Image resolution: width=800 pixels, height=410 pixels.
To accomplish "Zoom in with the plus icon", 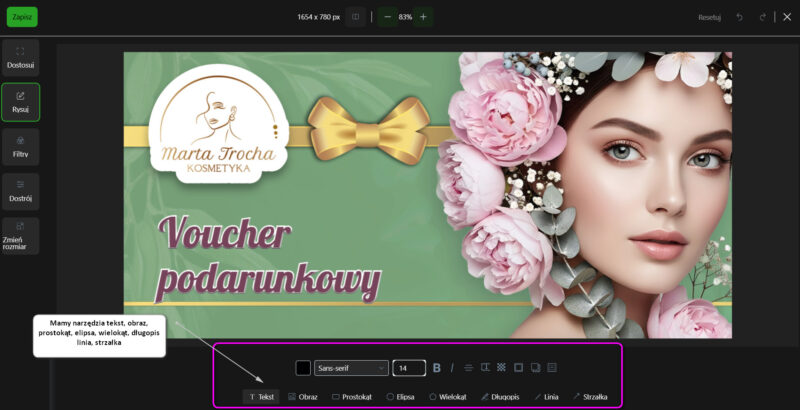I will [x=423, y=17].
